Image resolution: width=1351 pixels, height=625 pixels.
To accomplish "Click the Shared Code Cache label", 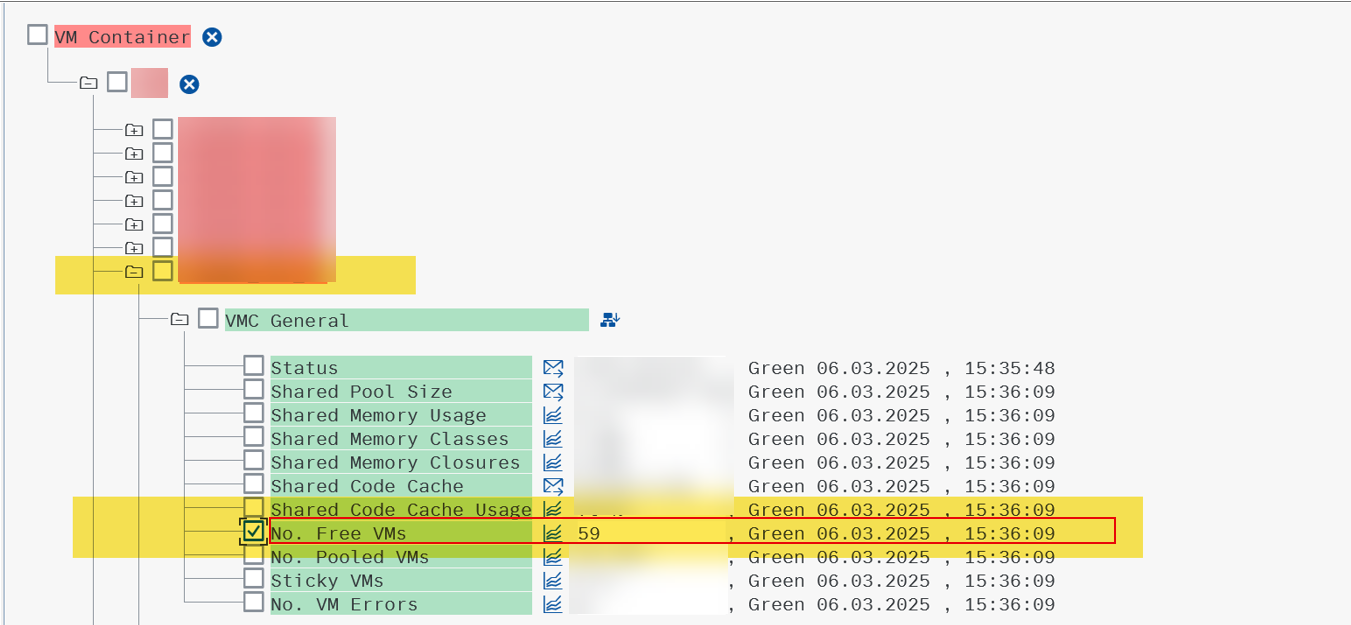I will pyautogui.click(x=367, y=486).
